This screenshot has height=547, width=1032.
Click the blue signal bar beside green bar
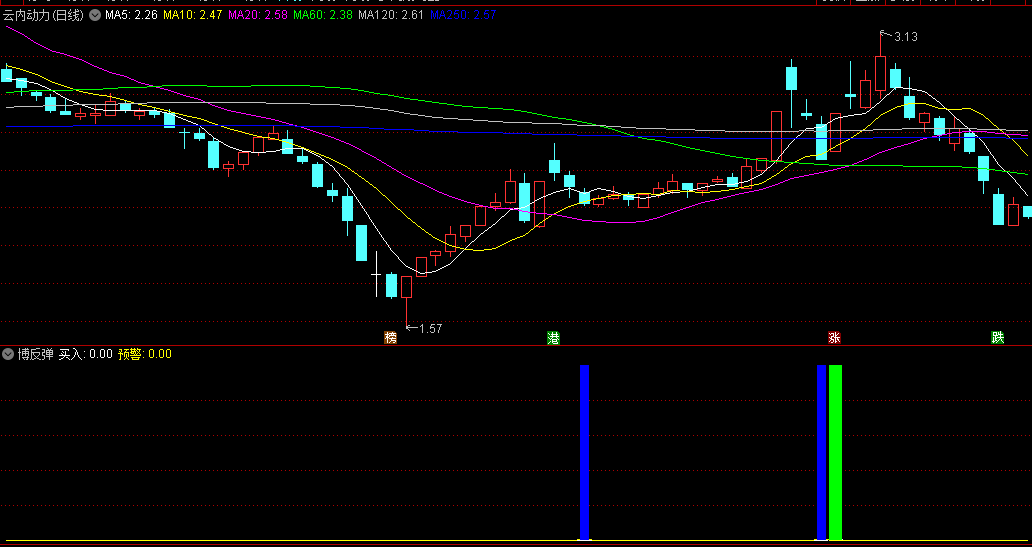pos(821,452)
